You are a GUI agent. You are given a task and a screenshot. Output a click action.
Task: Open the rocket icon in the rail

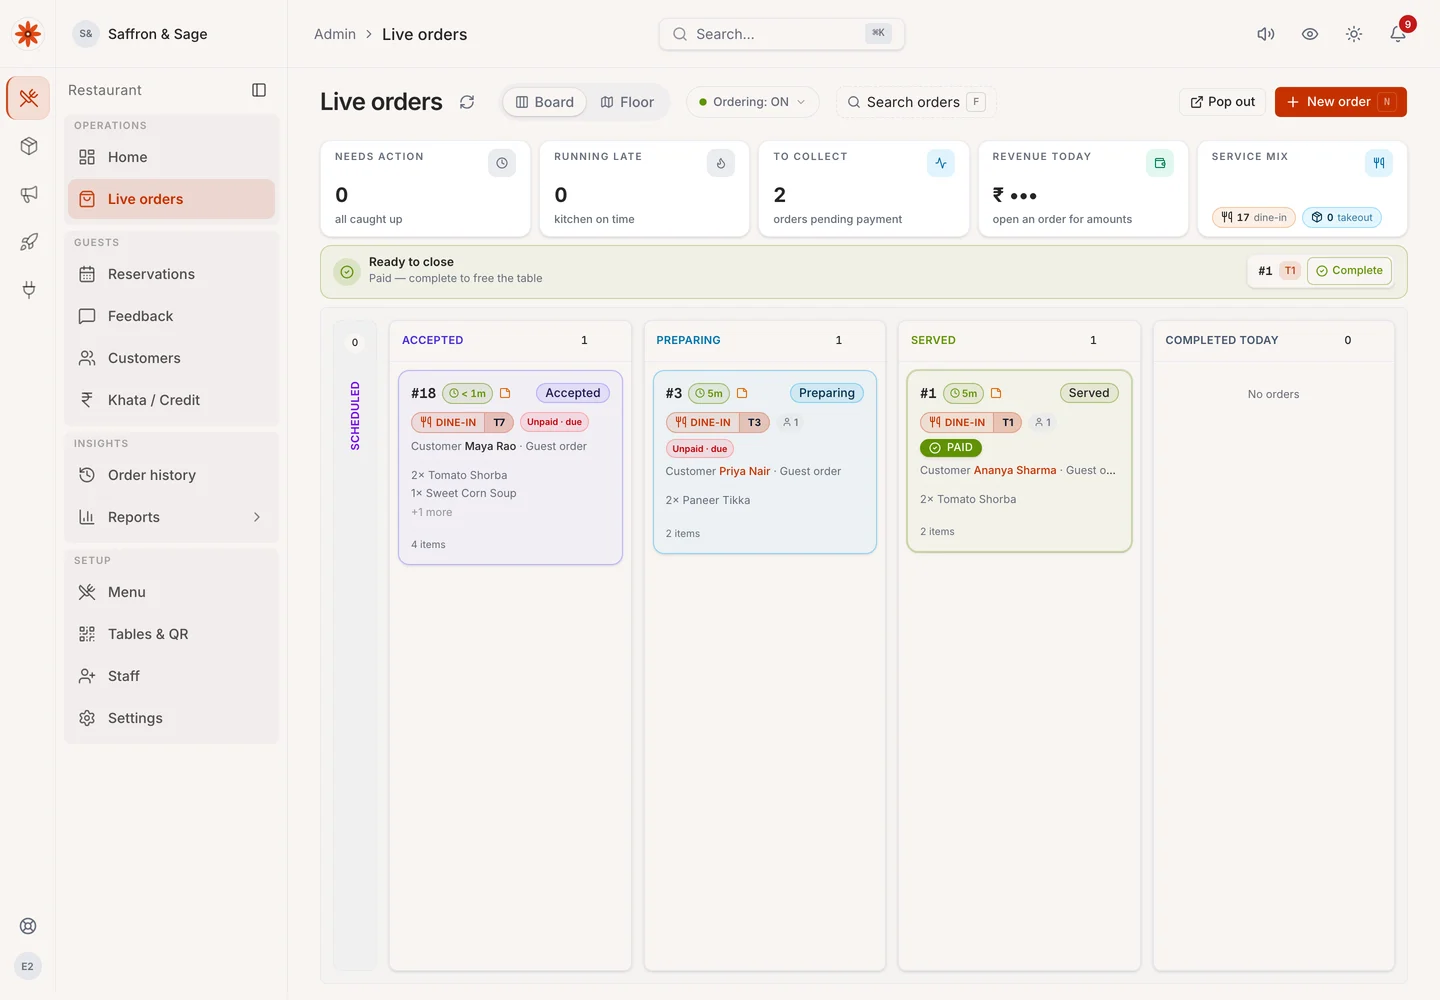click(28, 242)
